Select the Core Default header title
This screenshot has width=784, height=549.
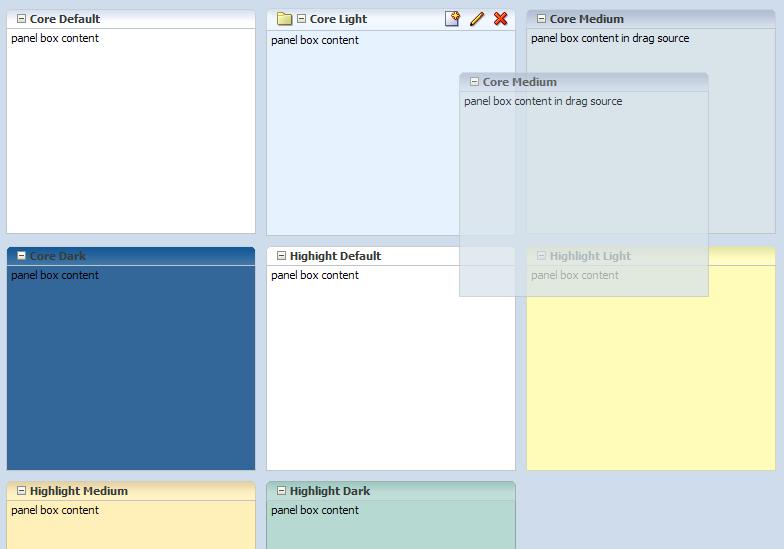coord(65,19)
